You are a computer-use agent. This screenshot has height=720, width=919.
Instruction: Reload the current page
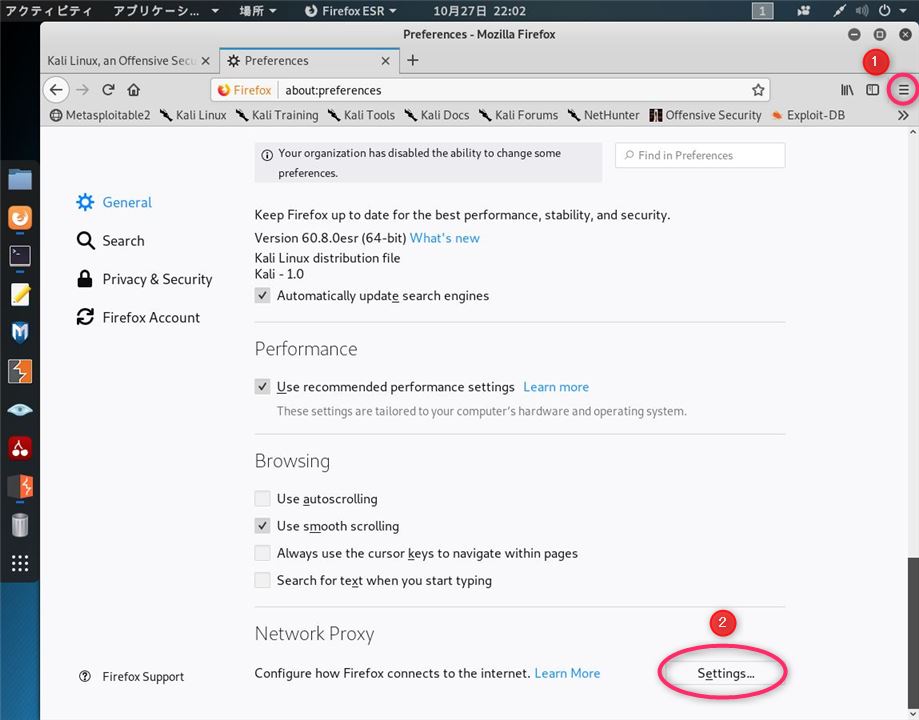coord(108,90)
